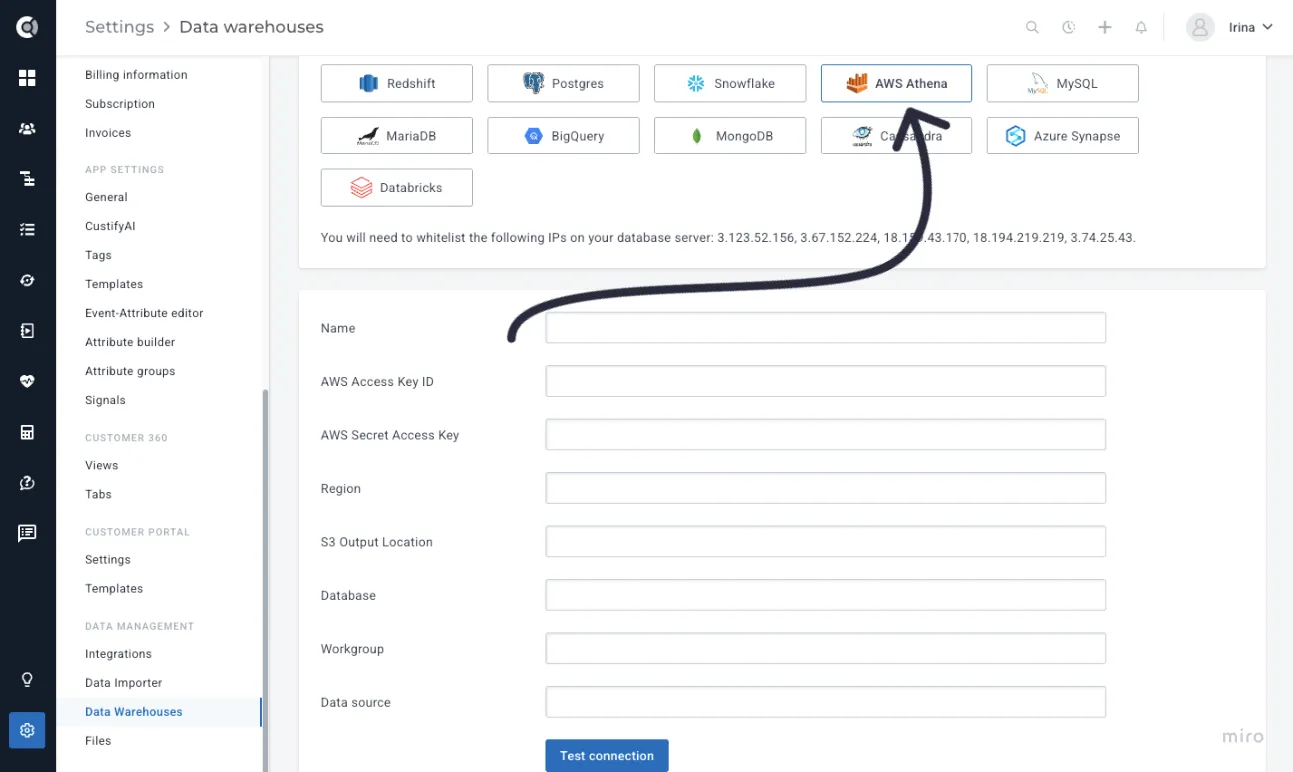This screenshot has height=772, width=1293.
Task: Select the AWS Athena warehouse type
Action: [896, 83]
